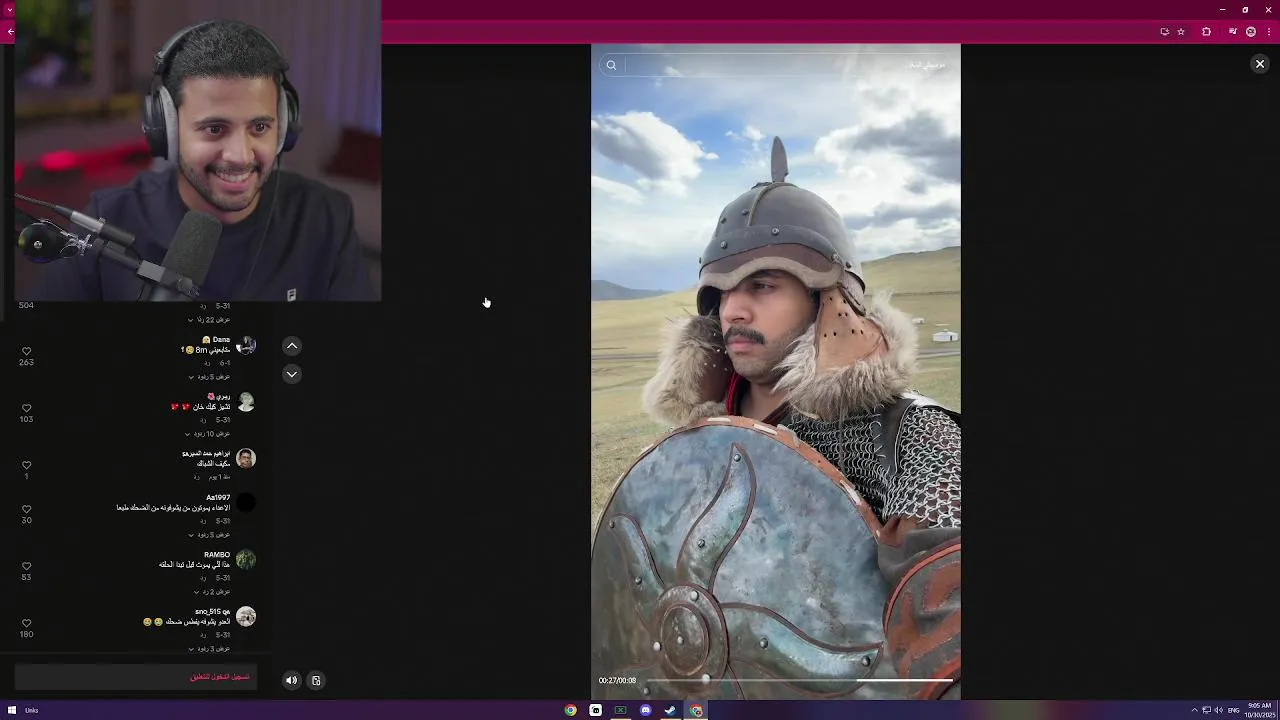The image size is (1280, 720).
Task: Like the comment with 103 likes
Action: [26, 408]
